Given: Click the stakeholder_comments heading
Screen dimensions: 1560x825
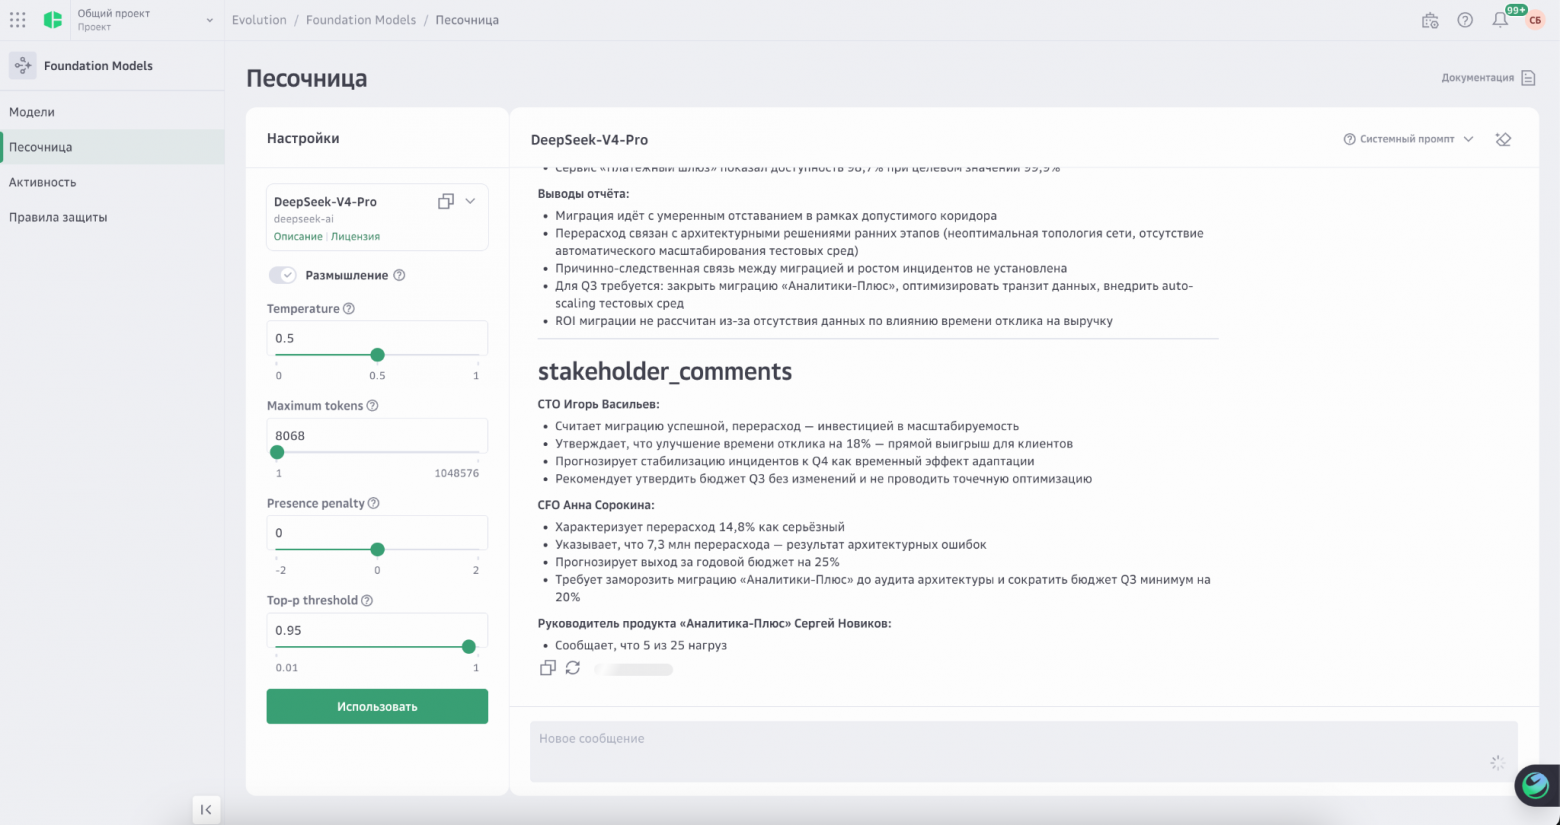Looking at the screenshot, I should click(x=665, y=371).
